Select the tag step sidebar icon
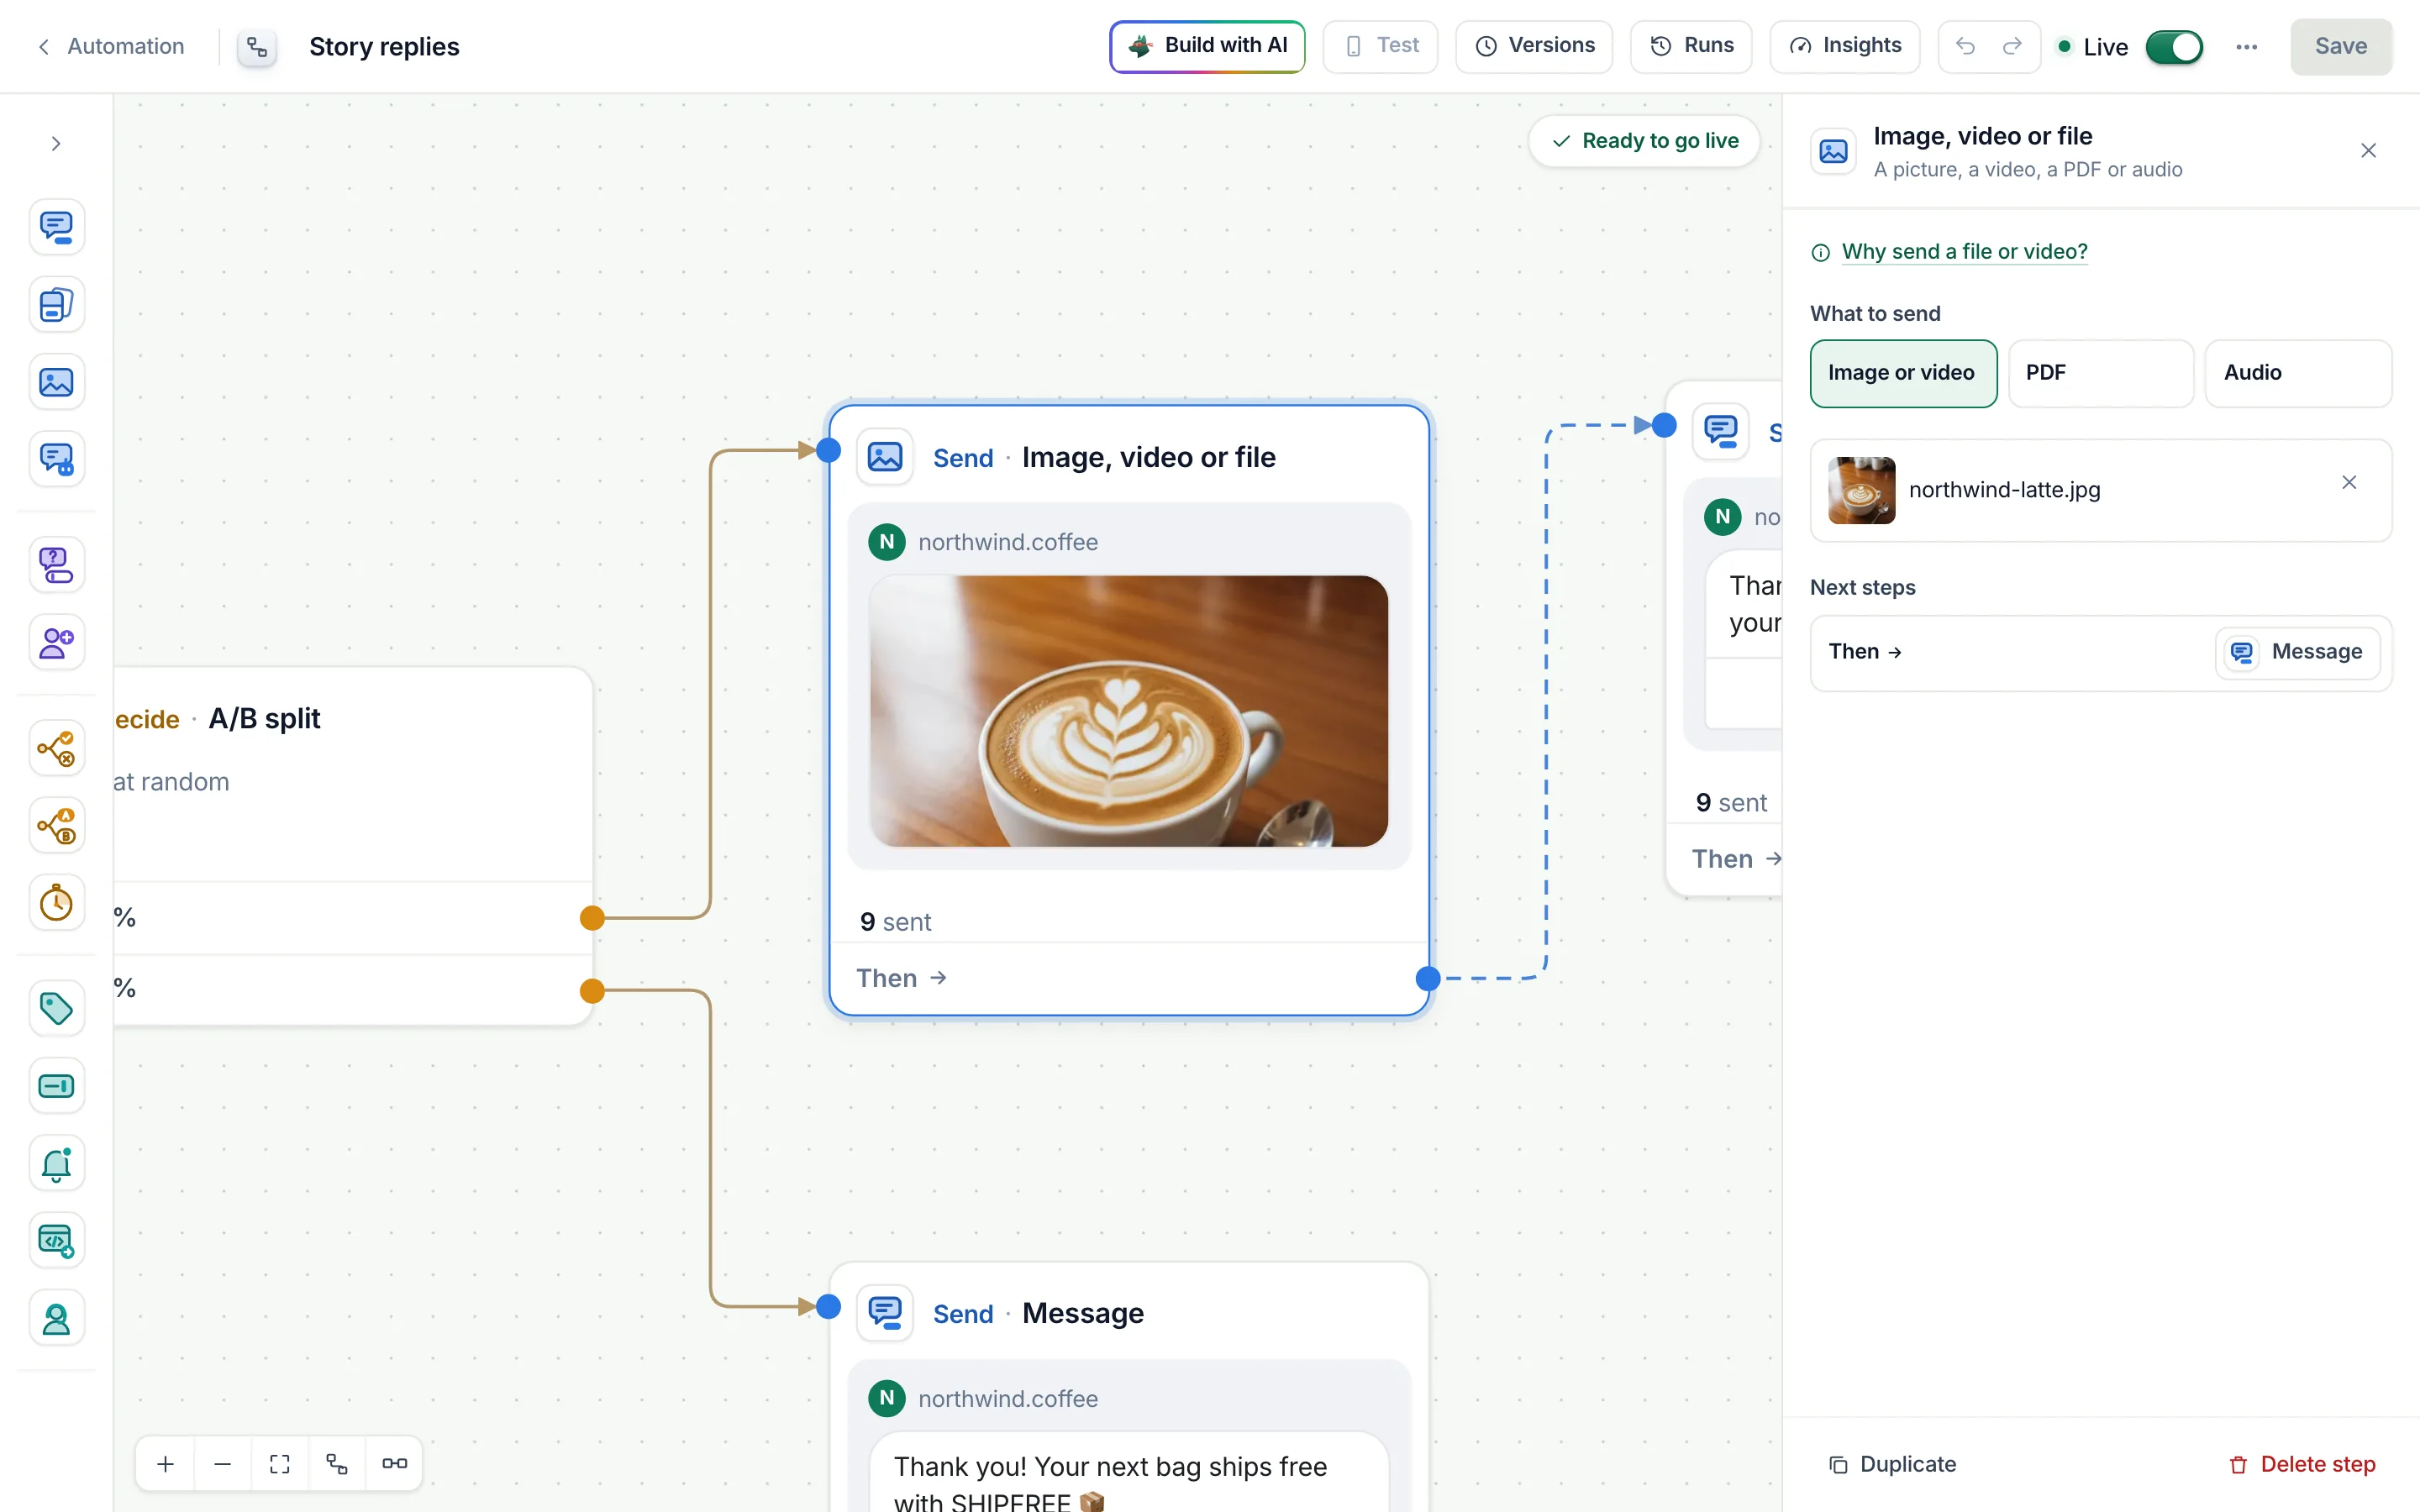This screenshot has width=2420, height=1512. coord(56,1008)
